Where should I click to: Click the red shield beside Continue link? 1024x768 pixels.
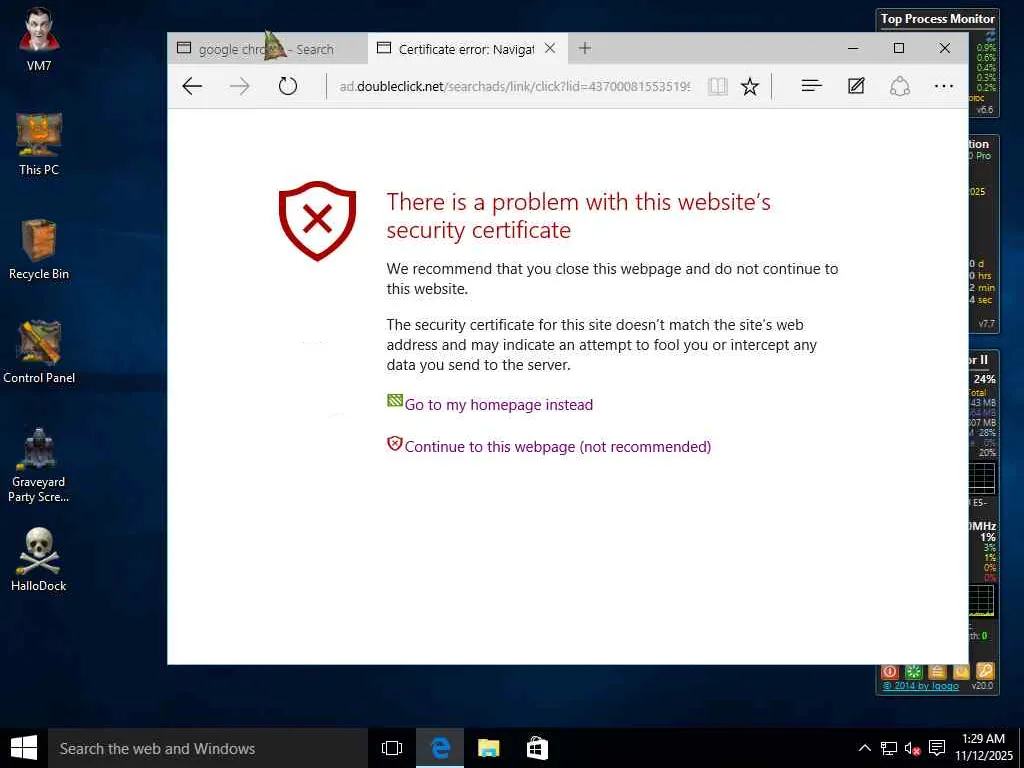tap(394, 444)
